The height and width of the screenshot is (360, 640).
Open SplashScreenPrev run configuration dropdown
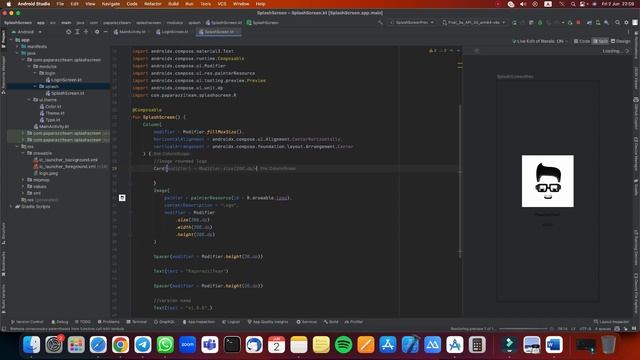(x=412, y=22)
